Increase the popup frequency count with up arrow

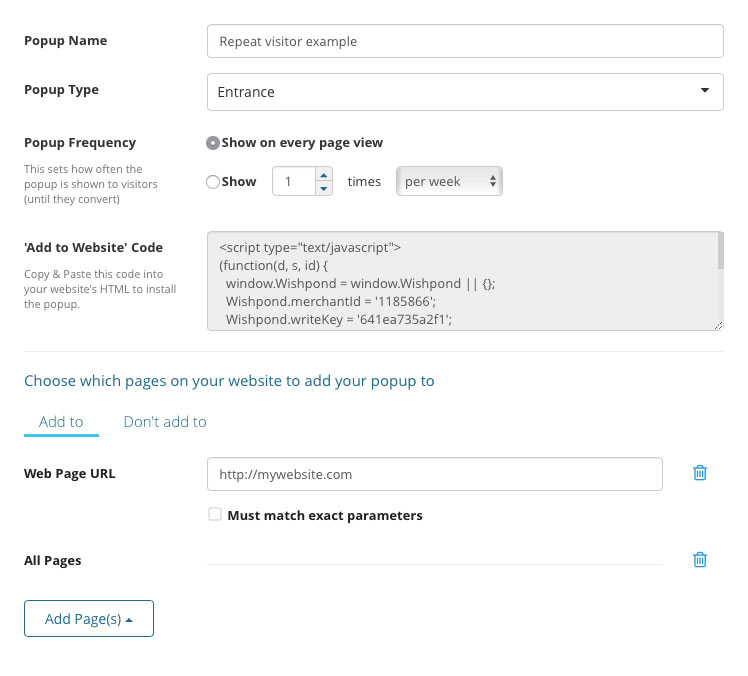click(323, 175)
